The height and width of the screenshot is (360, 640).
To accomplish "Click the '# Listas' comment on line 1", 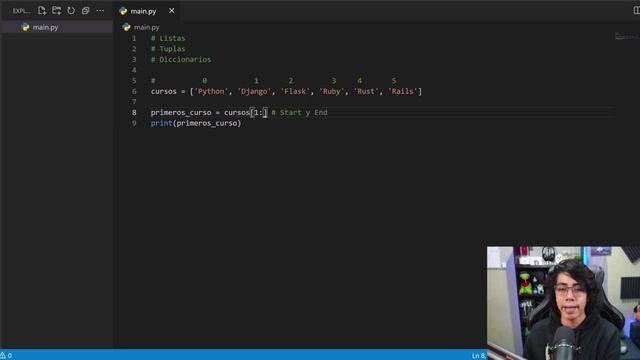I will [168, 38].
